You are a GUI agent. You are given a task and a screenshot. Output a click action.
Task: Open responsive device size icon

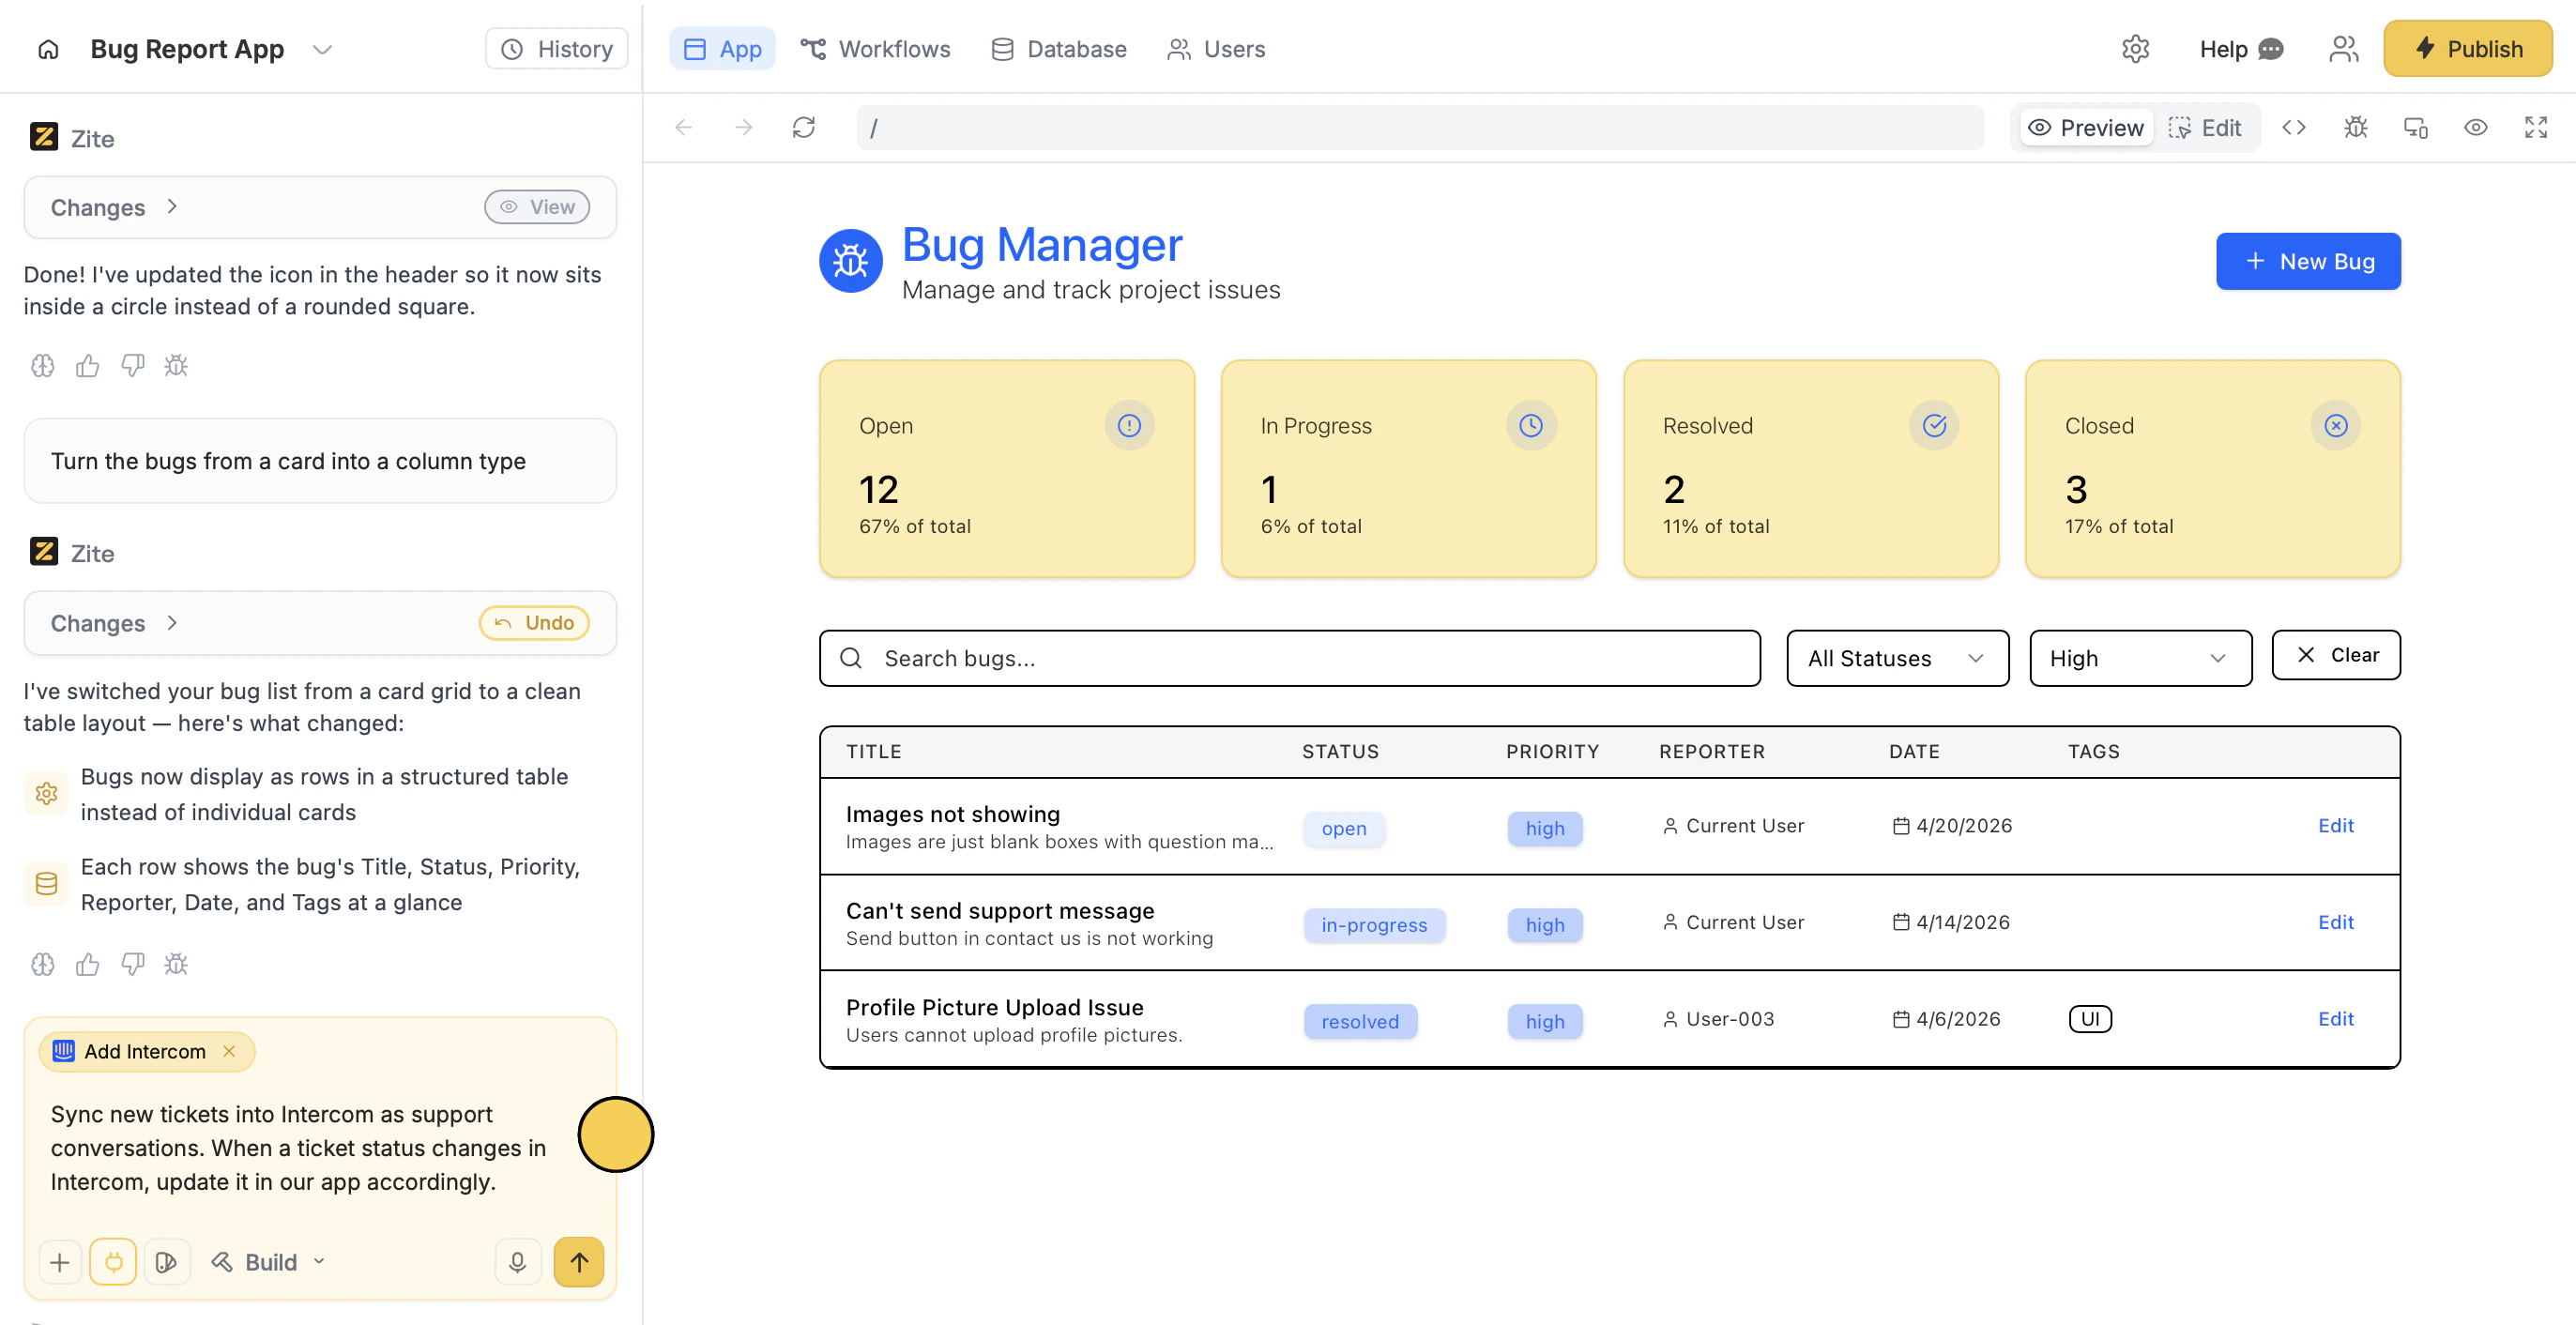[2415, 127]
